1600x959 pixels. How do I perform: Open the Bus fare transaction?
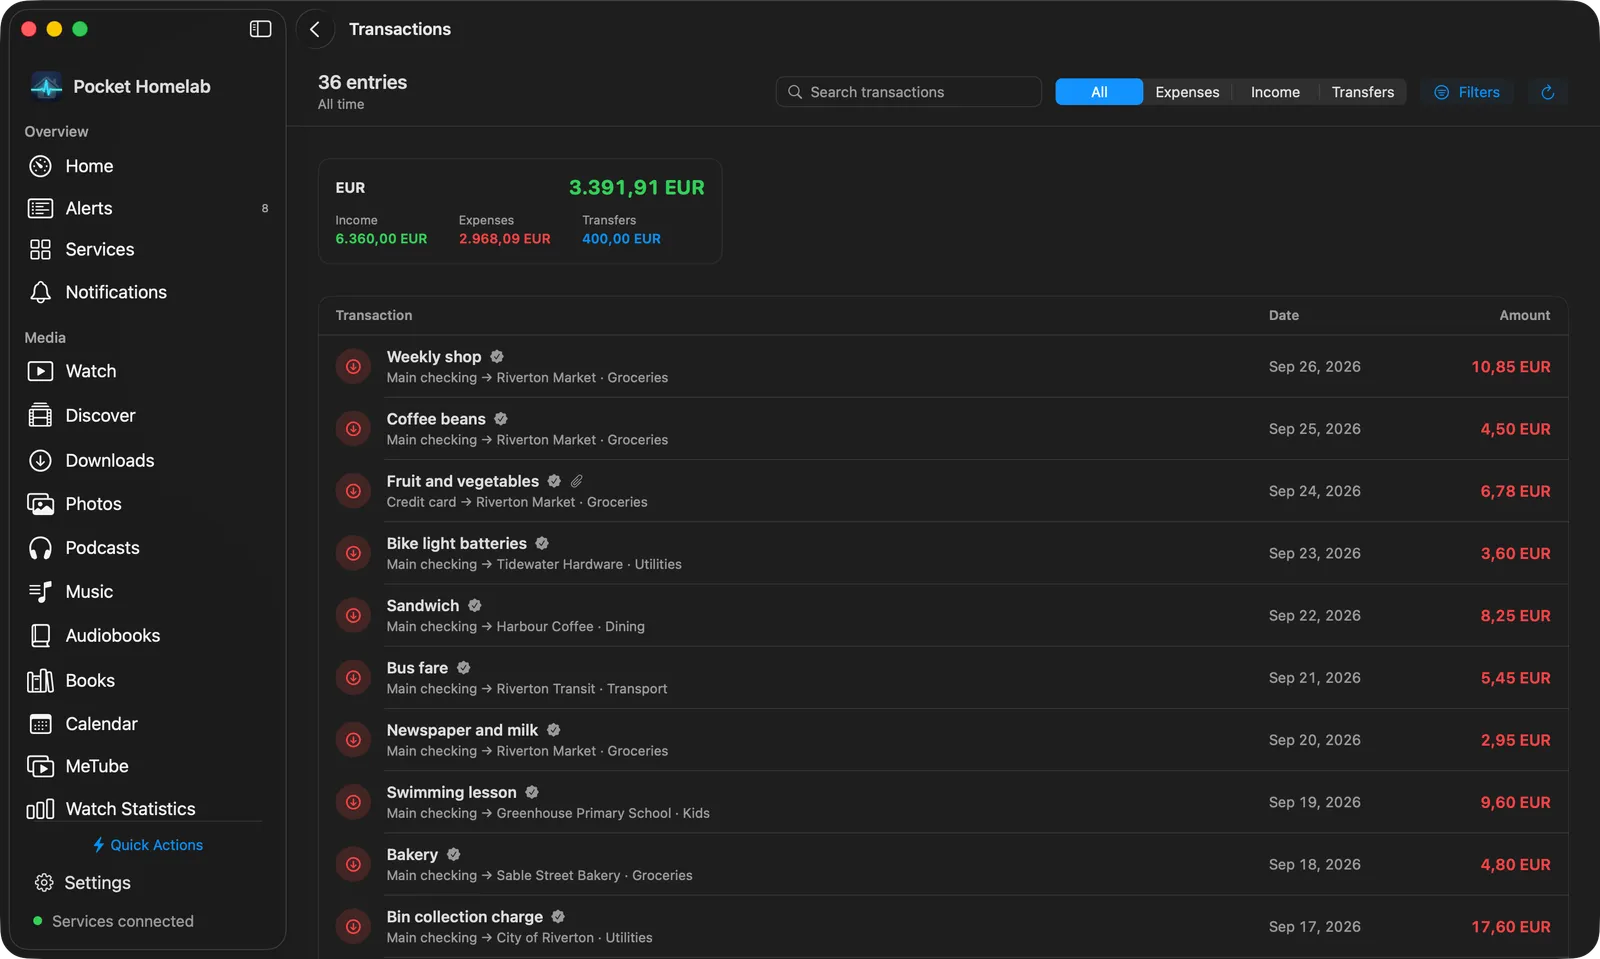943,678
